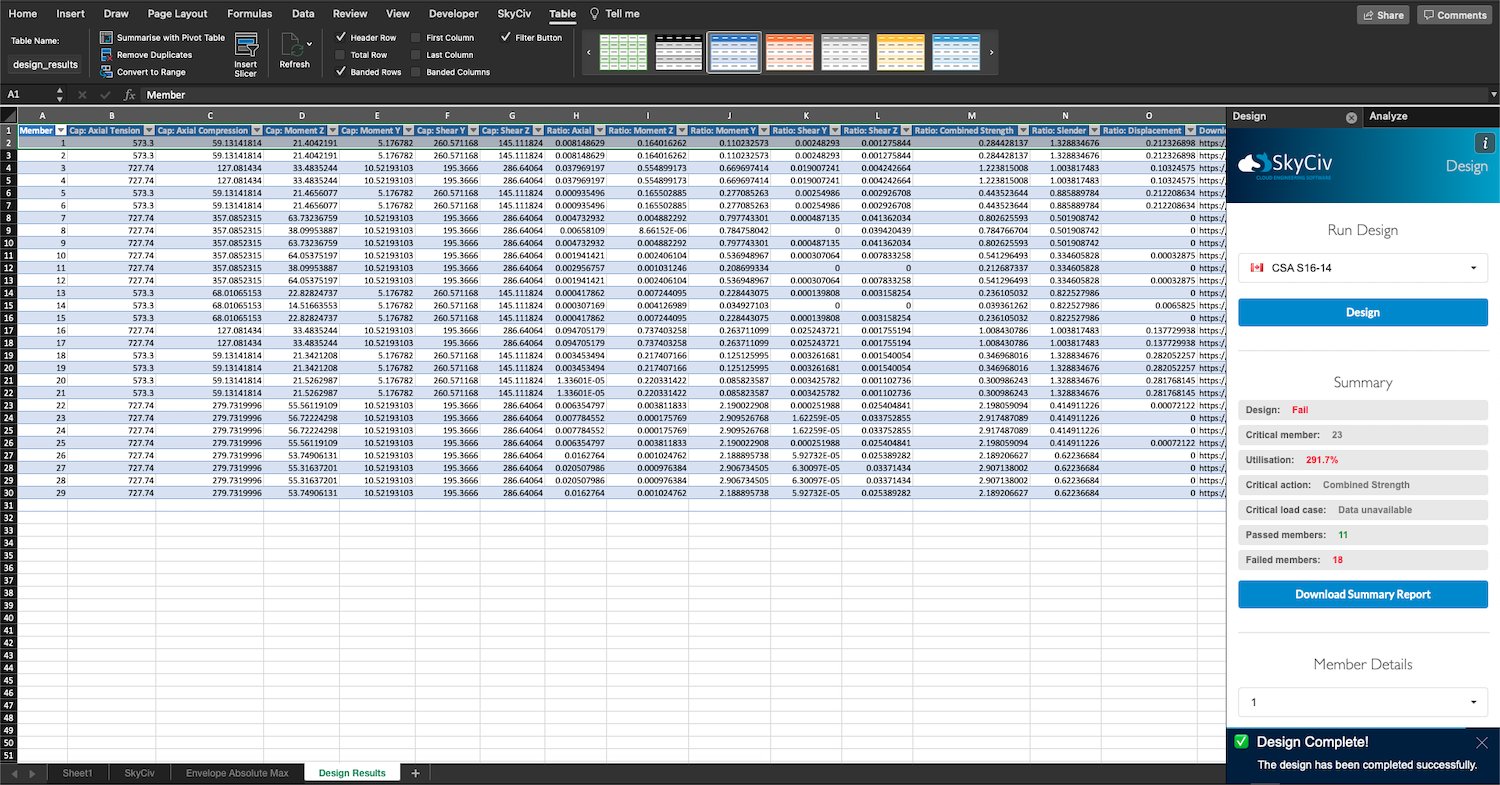
Task: Click the Tell me lightbulb icon
Action: coord(595,14)
